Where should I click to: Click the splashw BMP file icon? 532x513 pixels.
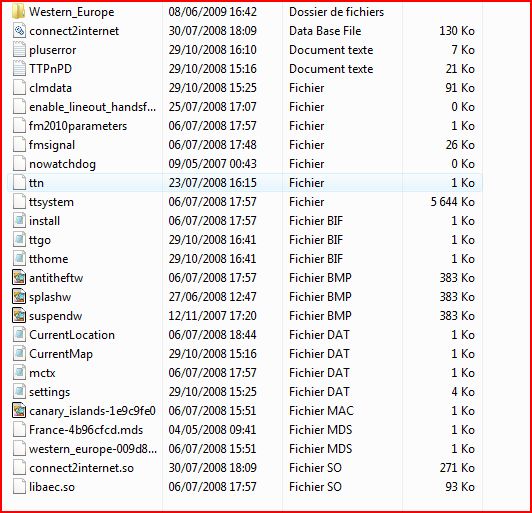(19, 297)
